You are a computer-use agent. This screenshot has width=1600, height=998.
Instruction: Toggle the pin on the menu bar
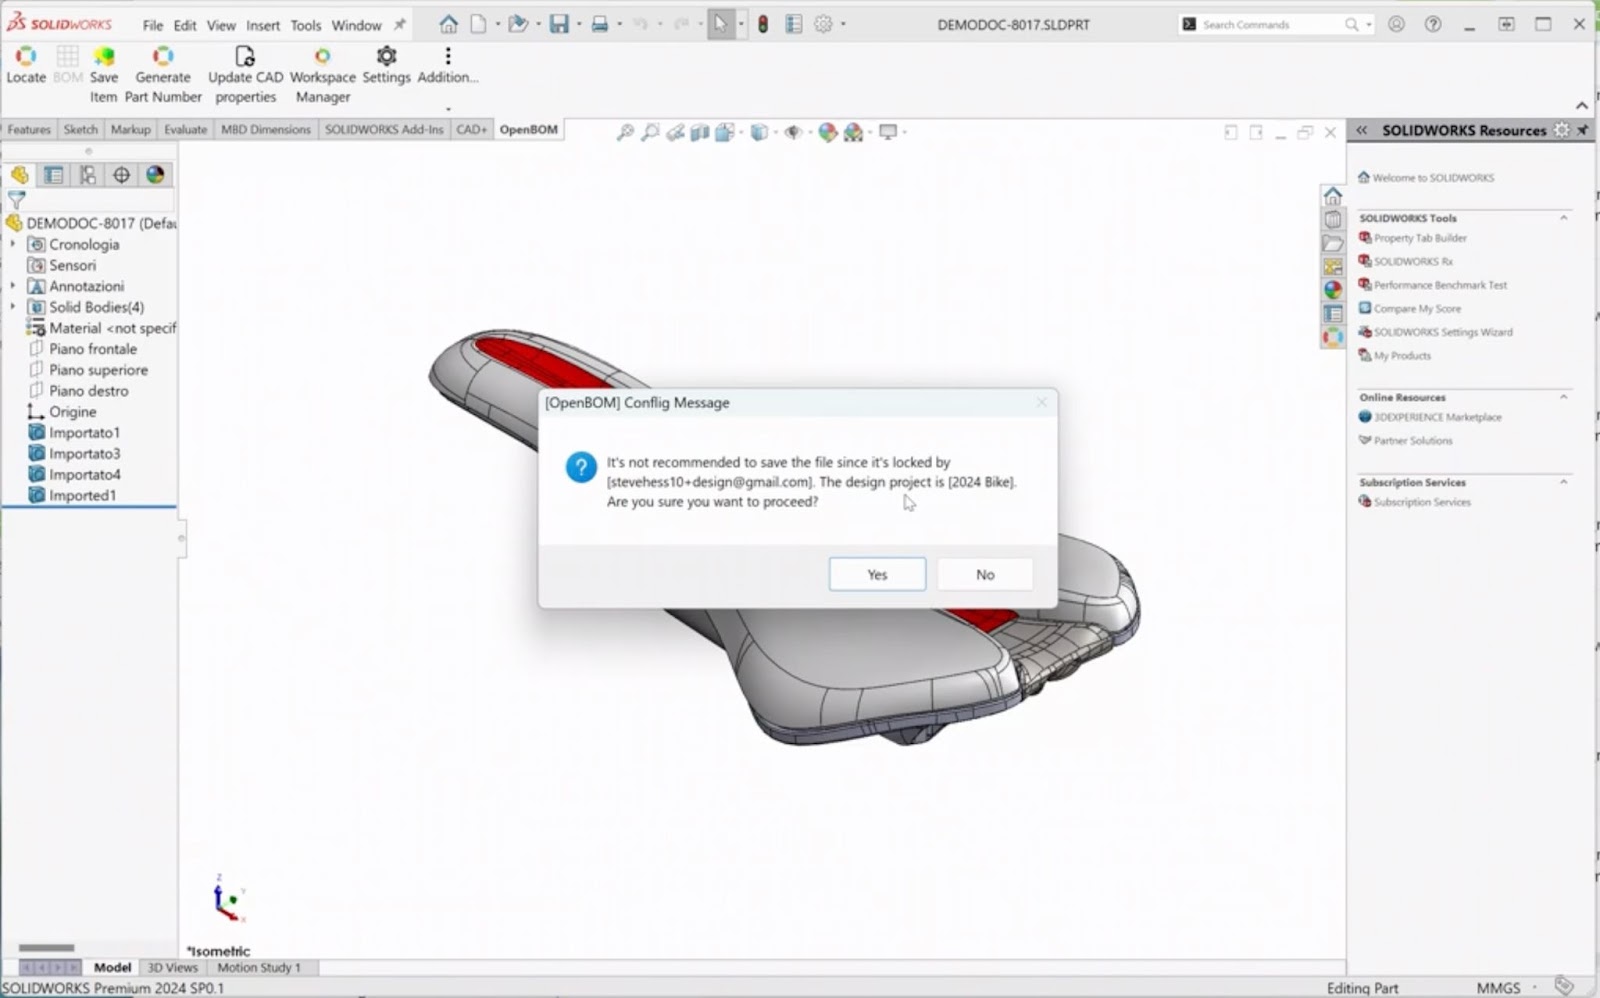pyautogui.click(x=400, y=24)
